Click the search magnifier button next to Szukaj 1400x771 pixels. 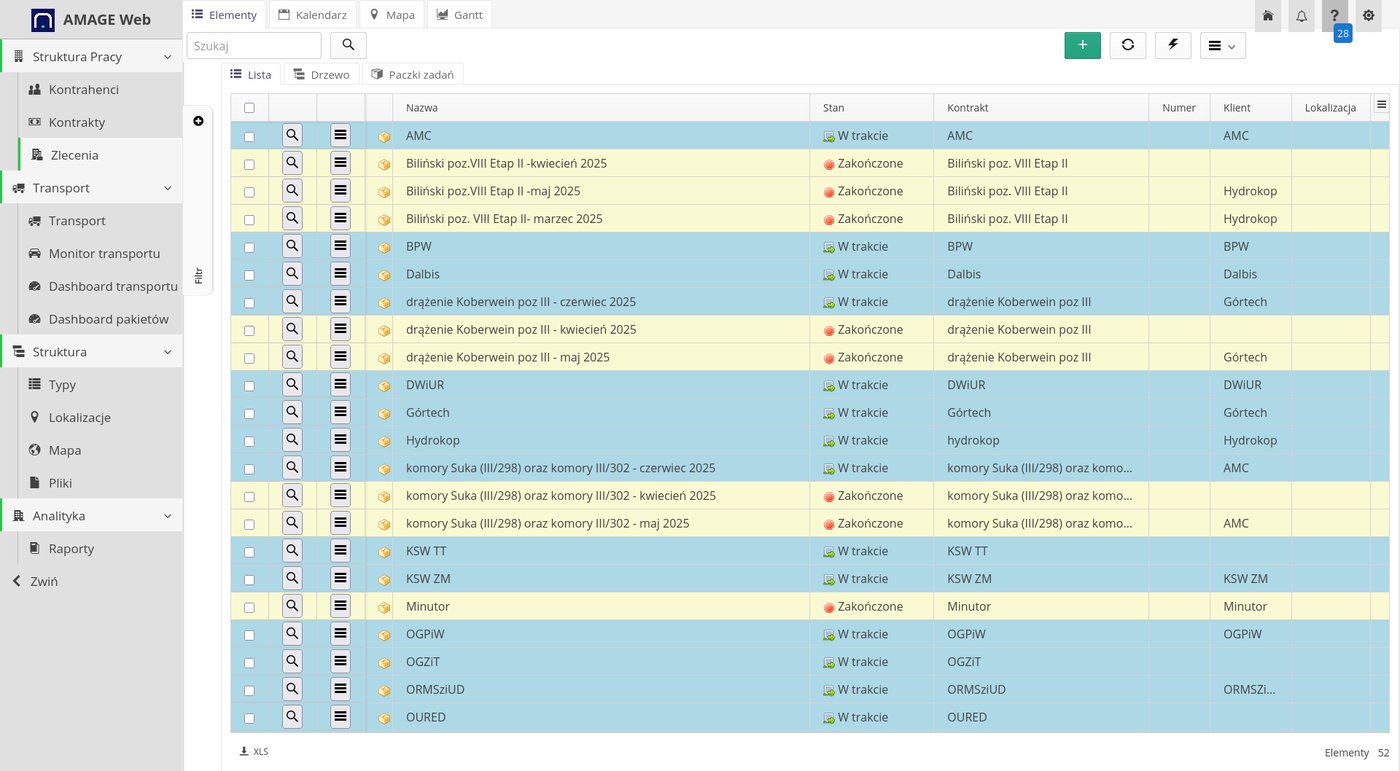pos(348,45)
